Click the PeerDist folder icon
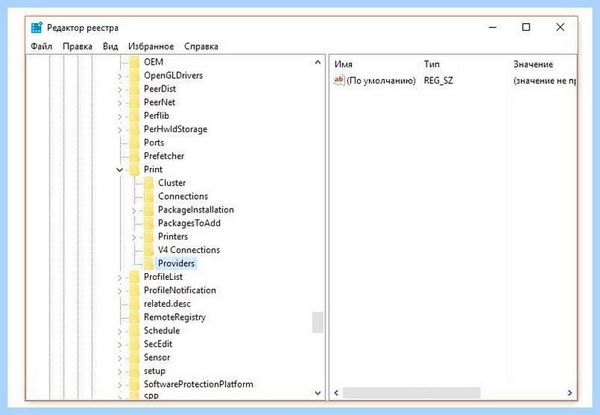Screen dimensions: 600x415 [x=134, y=89]
